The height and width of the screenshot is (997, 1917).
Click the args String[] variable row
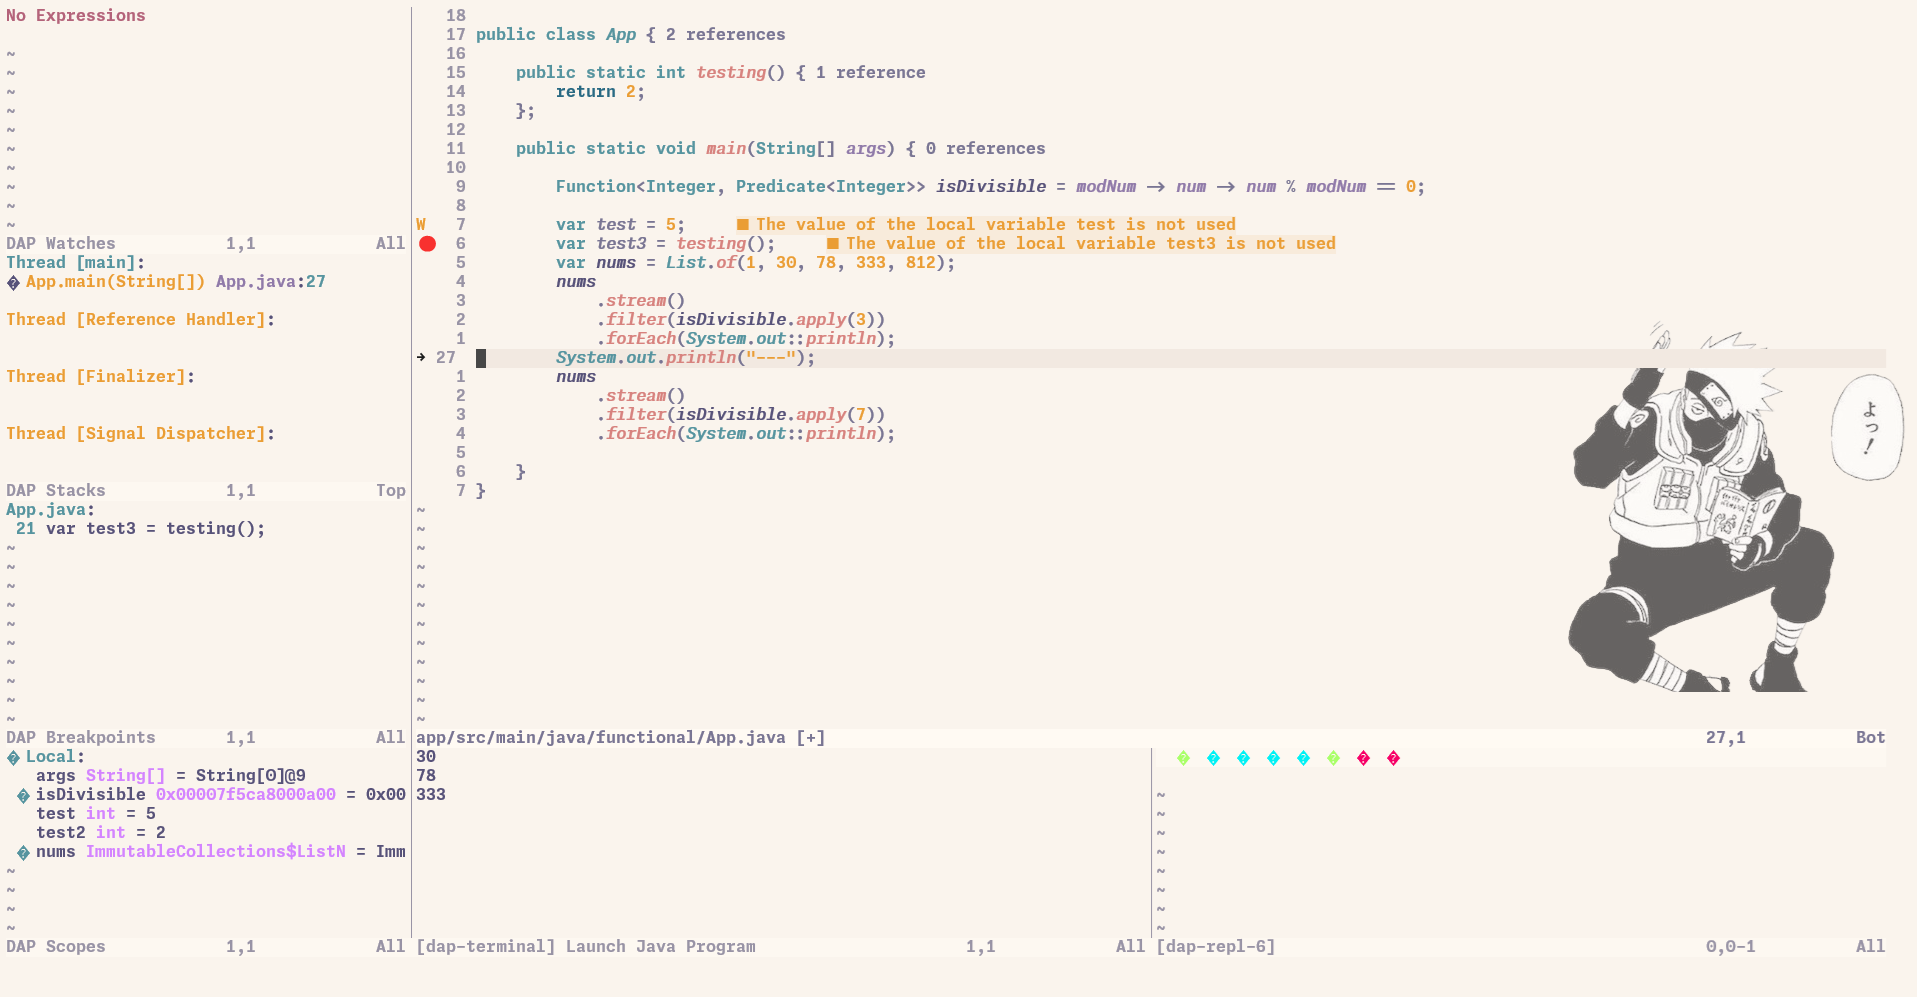tap(171, 775)
